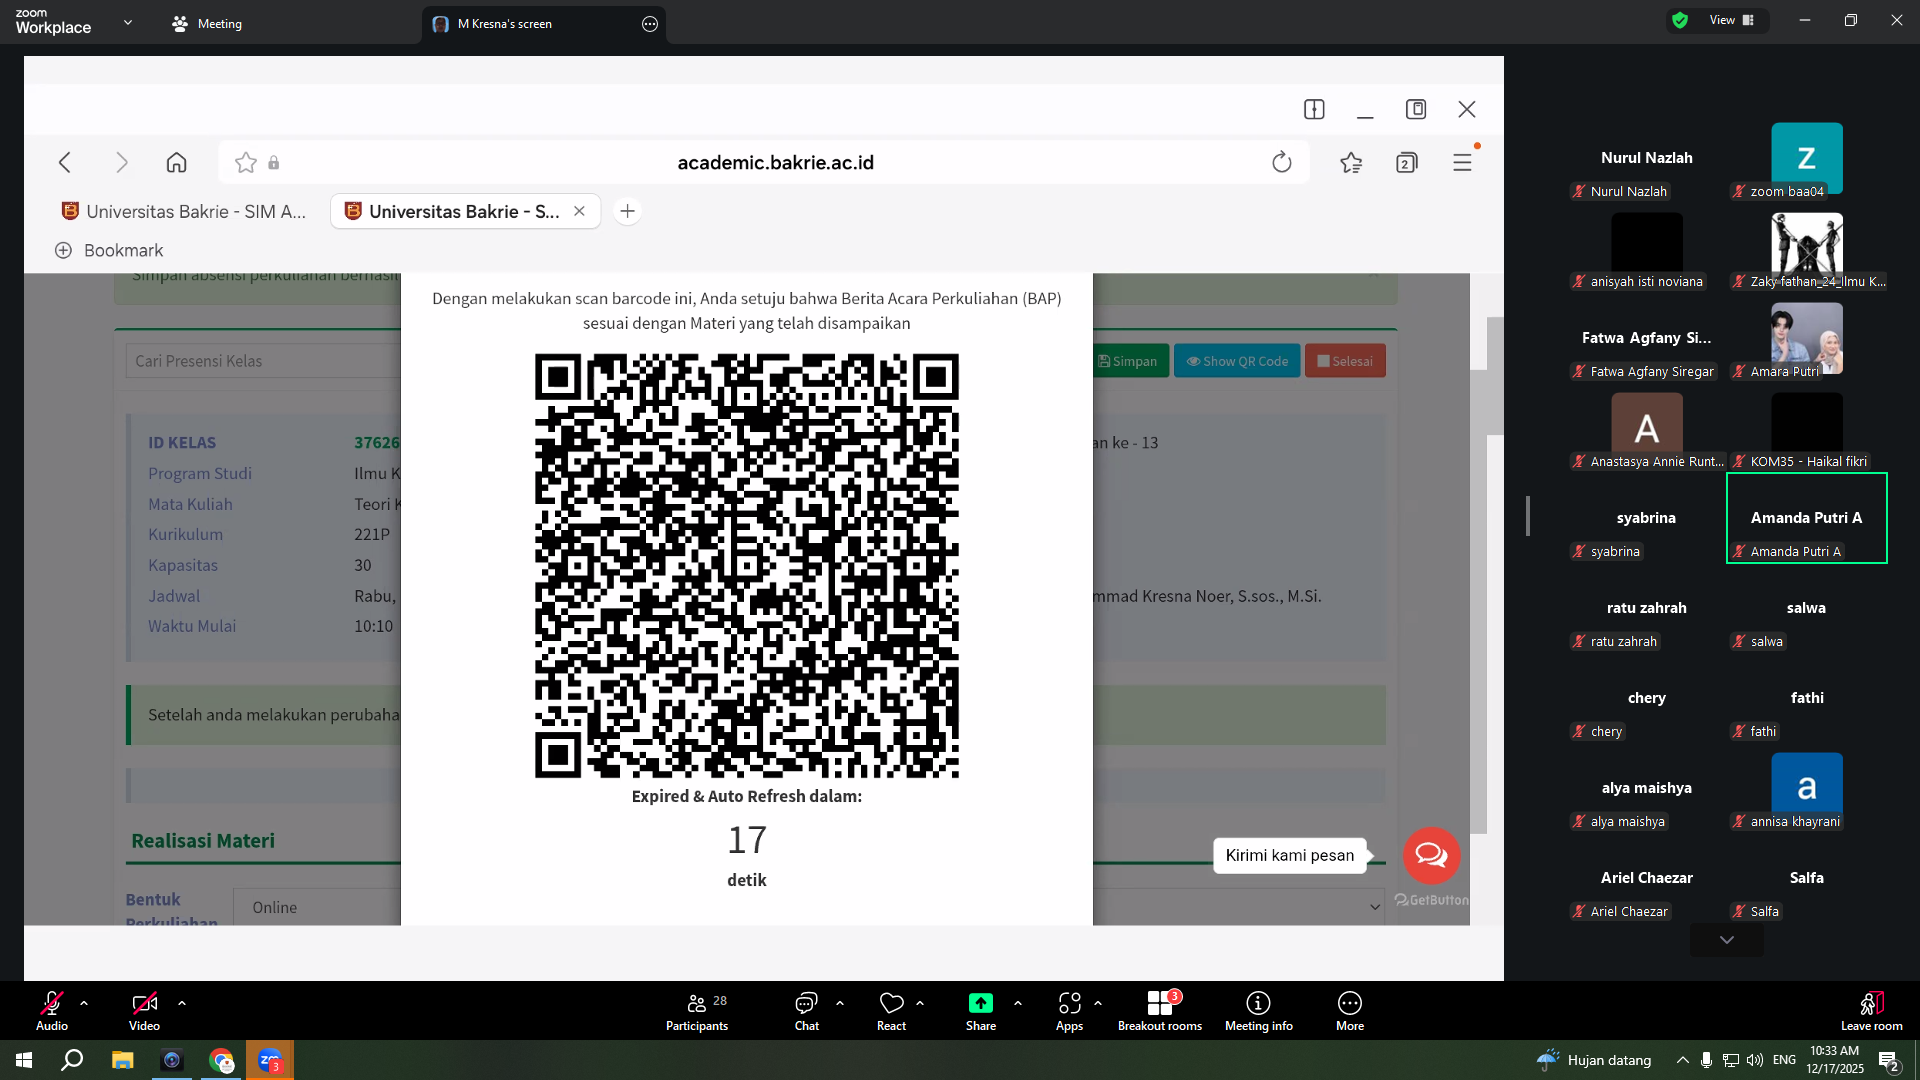This screenshot has height=1080, width=1920.
Task: Open the taskbar volume control
Action: coord(1755,1060)
